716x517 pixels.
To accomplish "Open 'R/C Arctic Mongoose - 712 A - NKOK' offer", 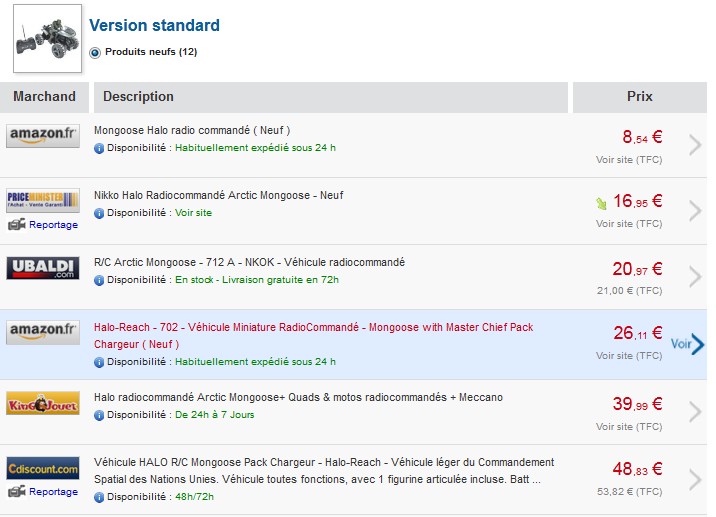I will pos(249,263).
